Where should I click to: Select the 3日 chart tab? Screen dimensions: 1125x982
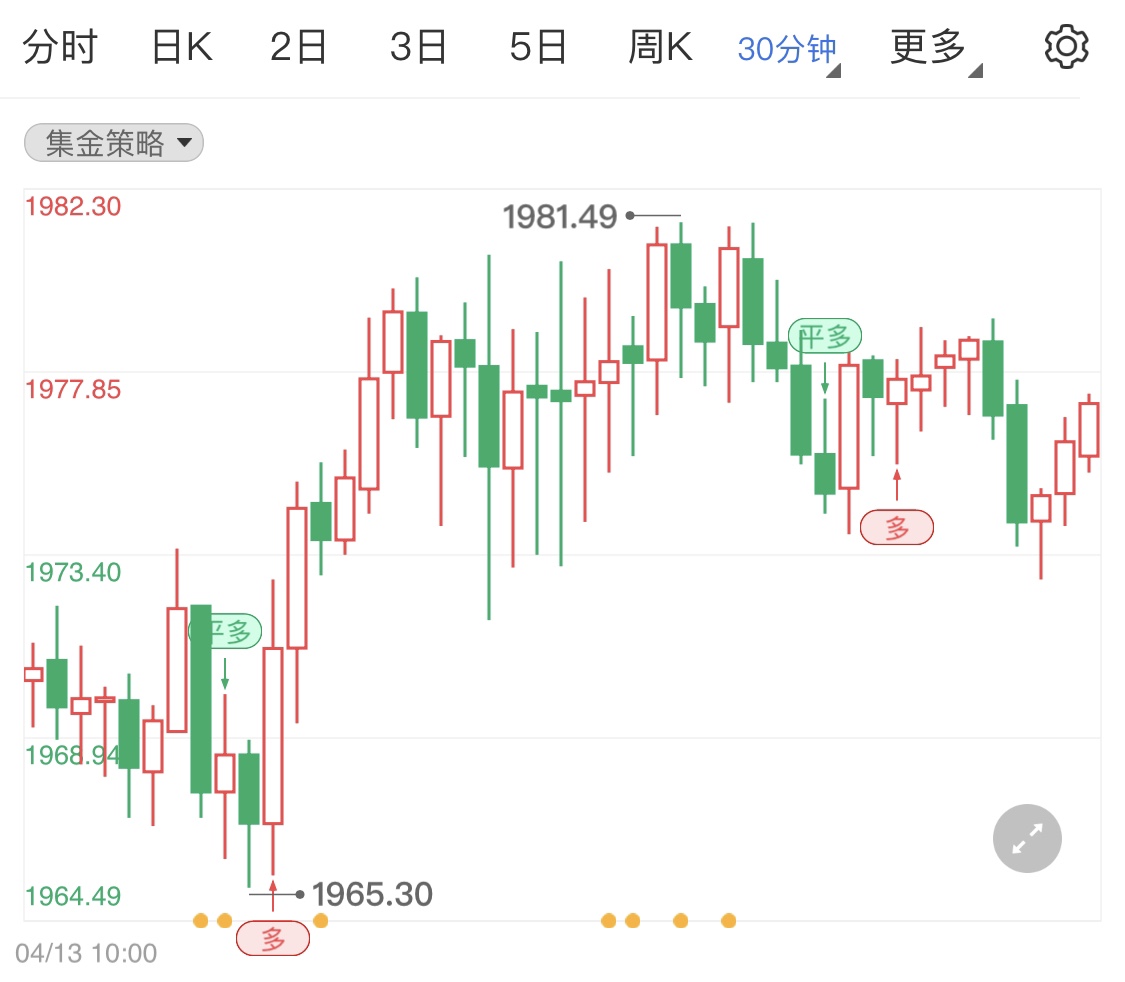click(418, 47)
